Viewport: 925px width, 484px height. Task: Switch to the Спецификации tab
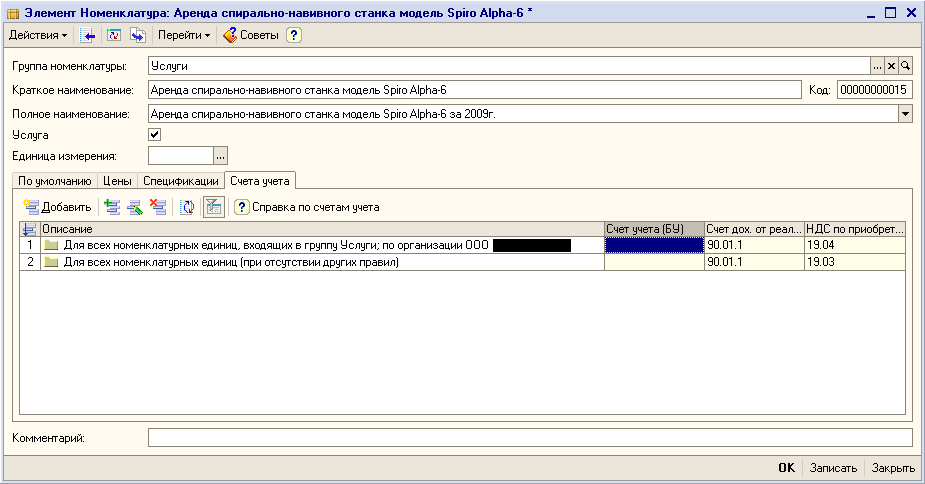(x=180, y=181)
